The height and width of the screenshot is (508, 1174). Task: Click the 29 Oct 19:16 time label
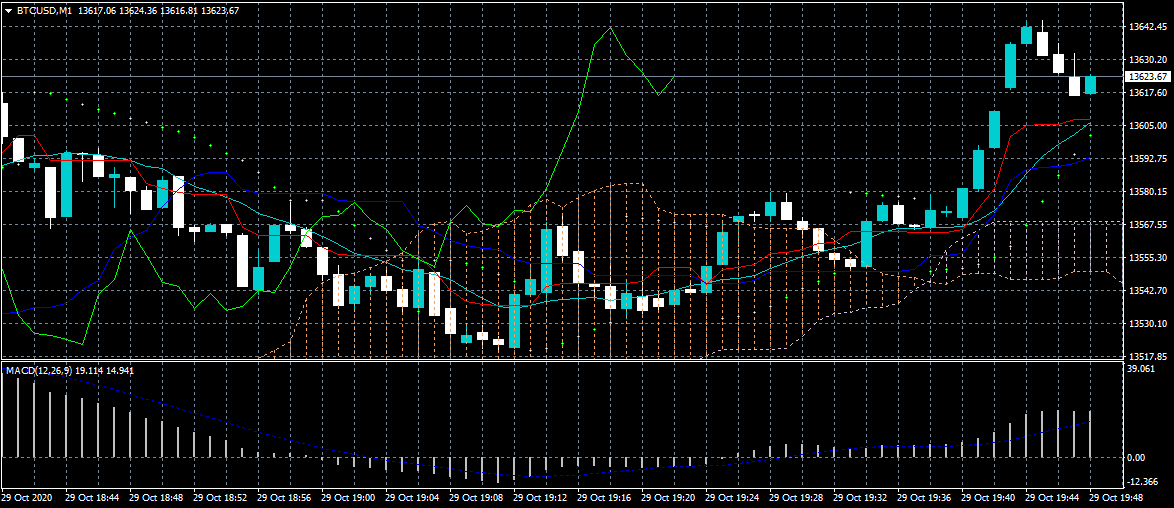click(x=604, y=498)
